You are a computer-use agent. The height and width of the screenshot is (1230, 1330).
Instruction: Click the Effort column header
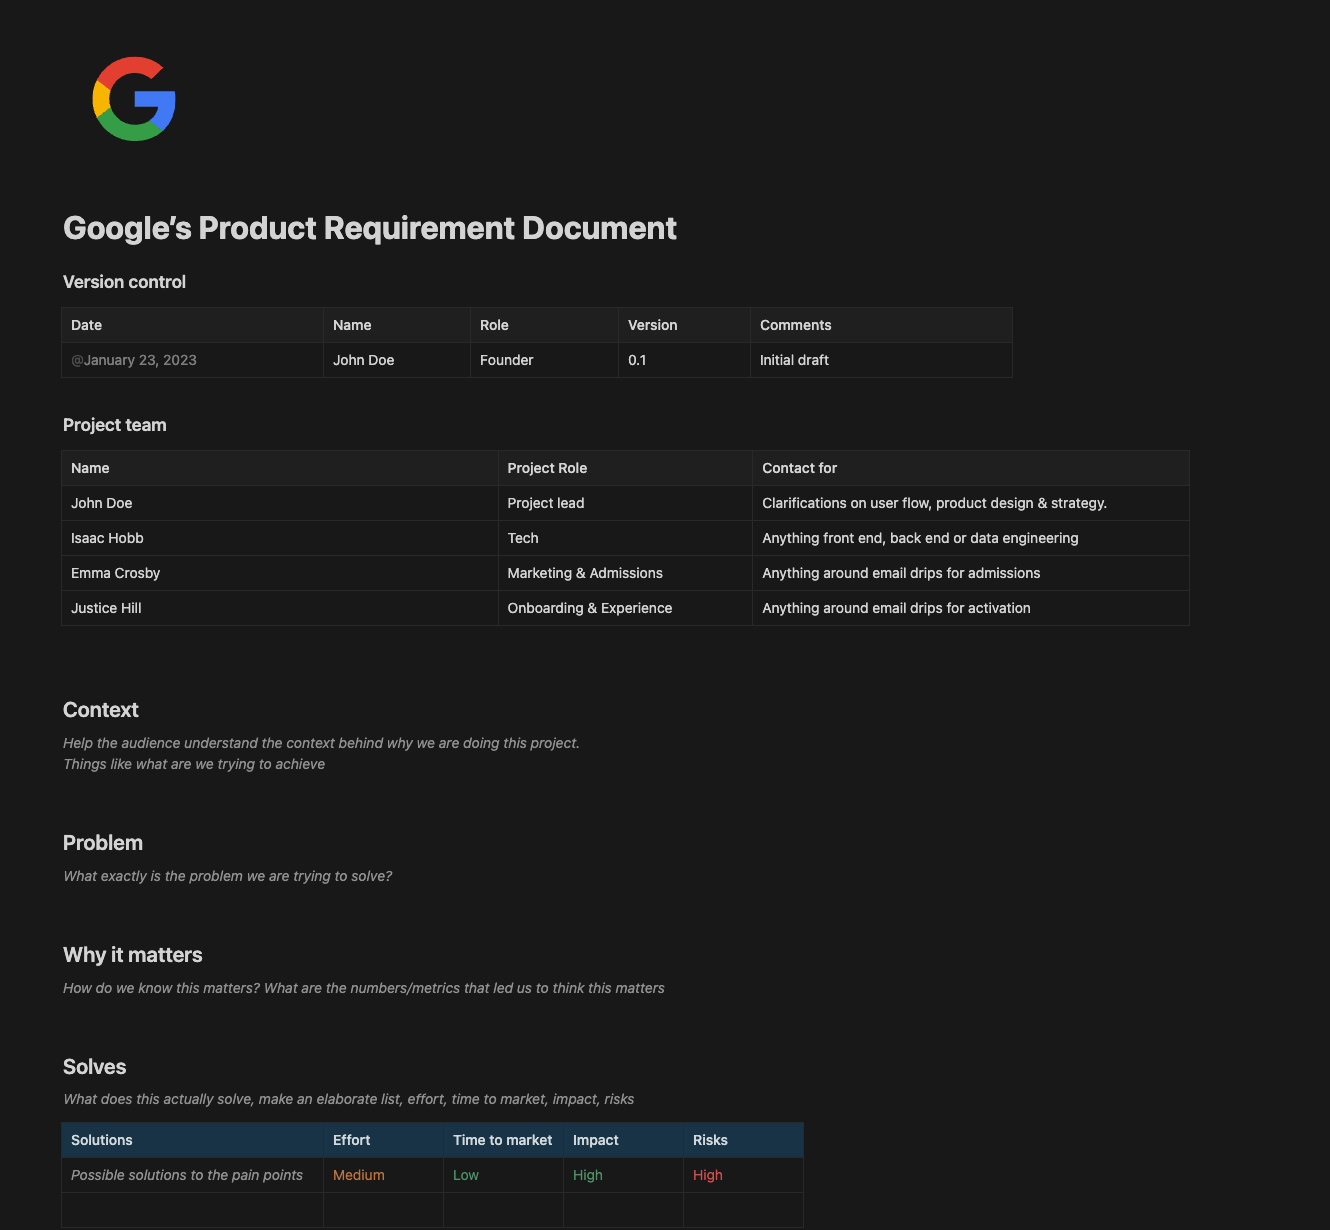coord(383,1140)
